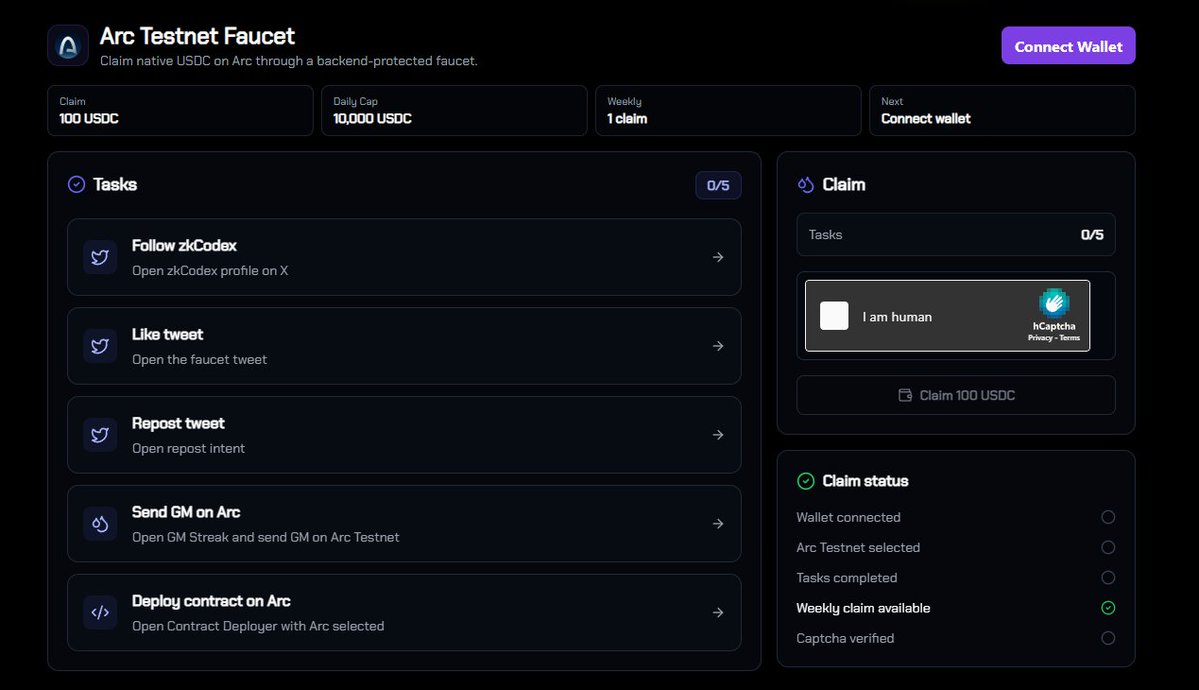This screenshot has width=1199, height=690.
Task: Click the Claim status heading text
Action: pos(865,480)
